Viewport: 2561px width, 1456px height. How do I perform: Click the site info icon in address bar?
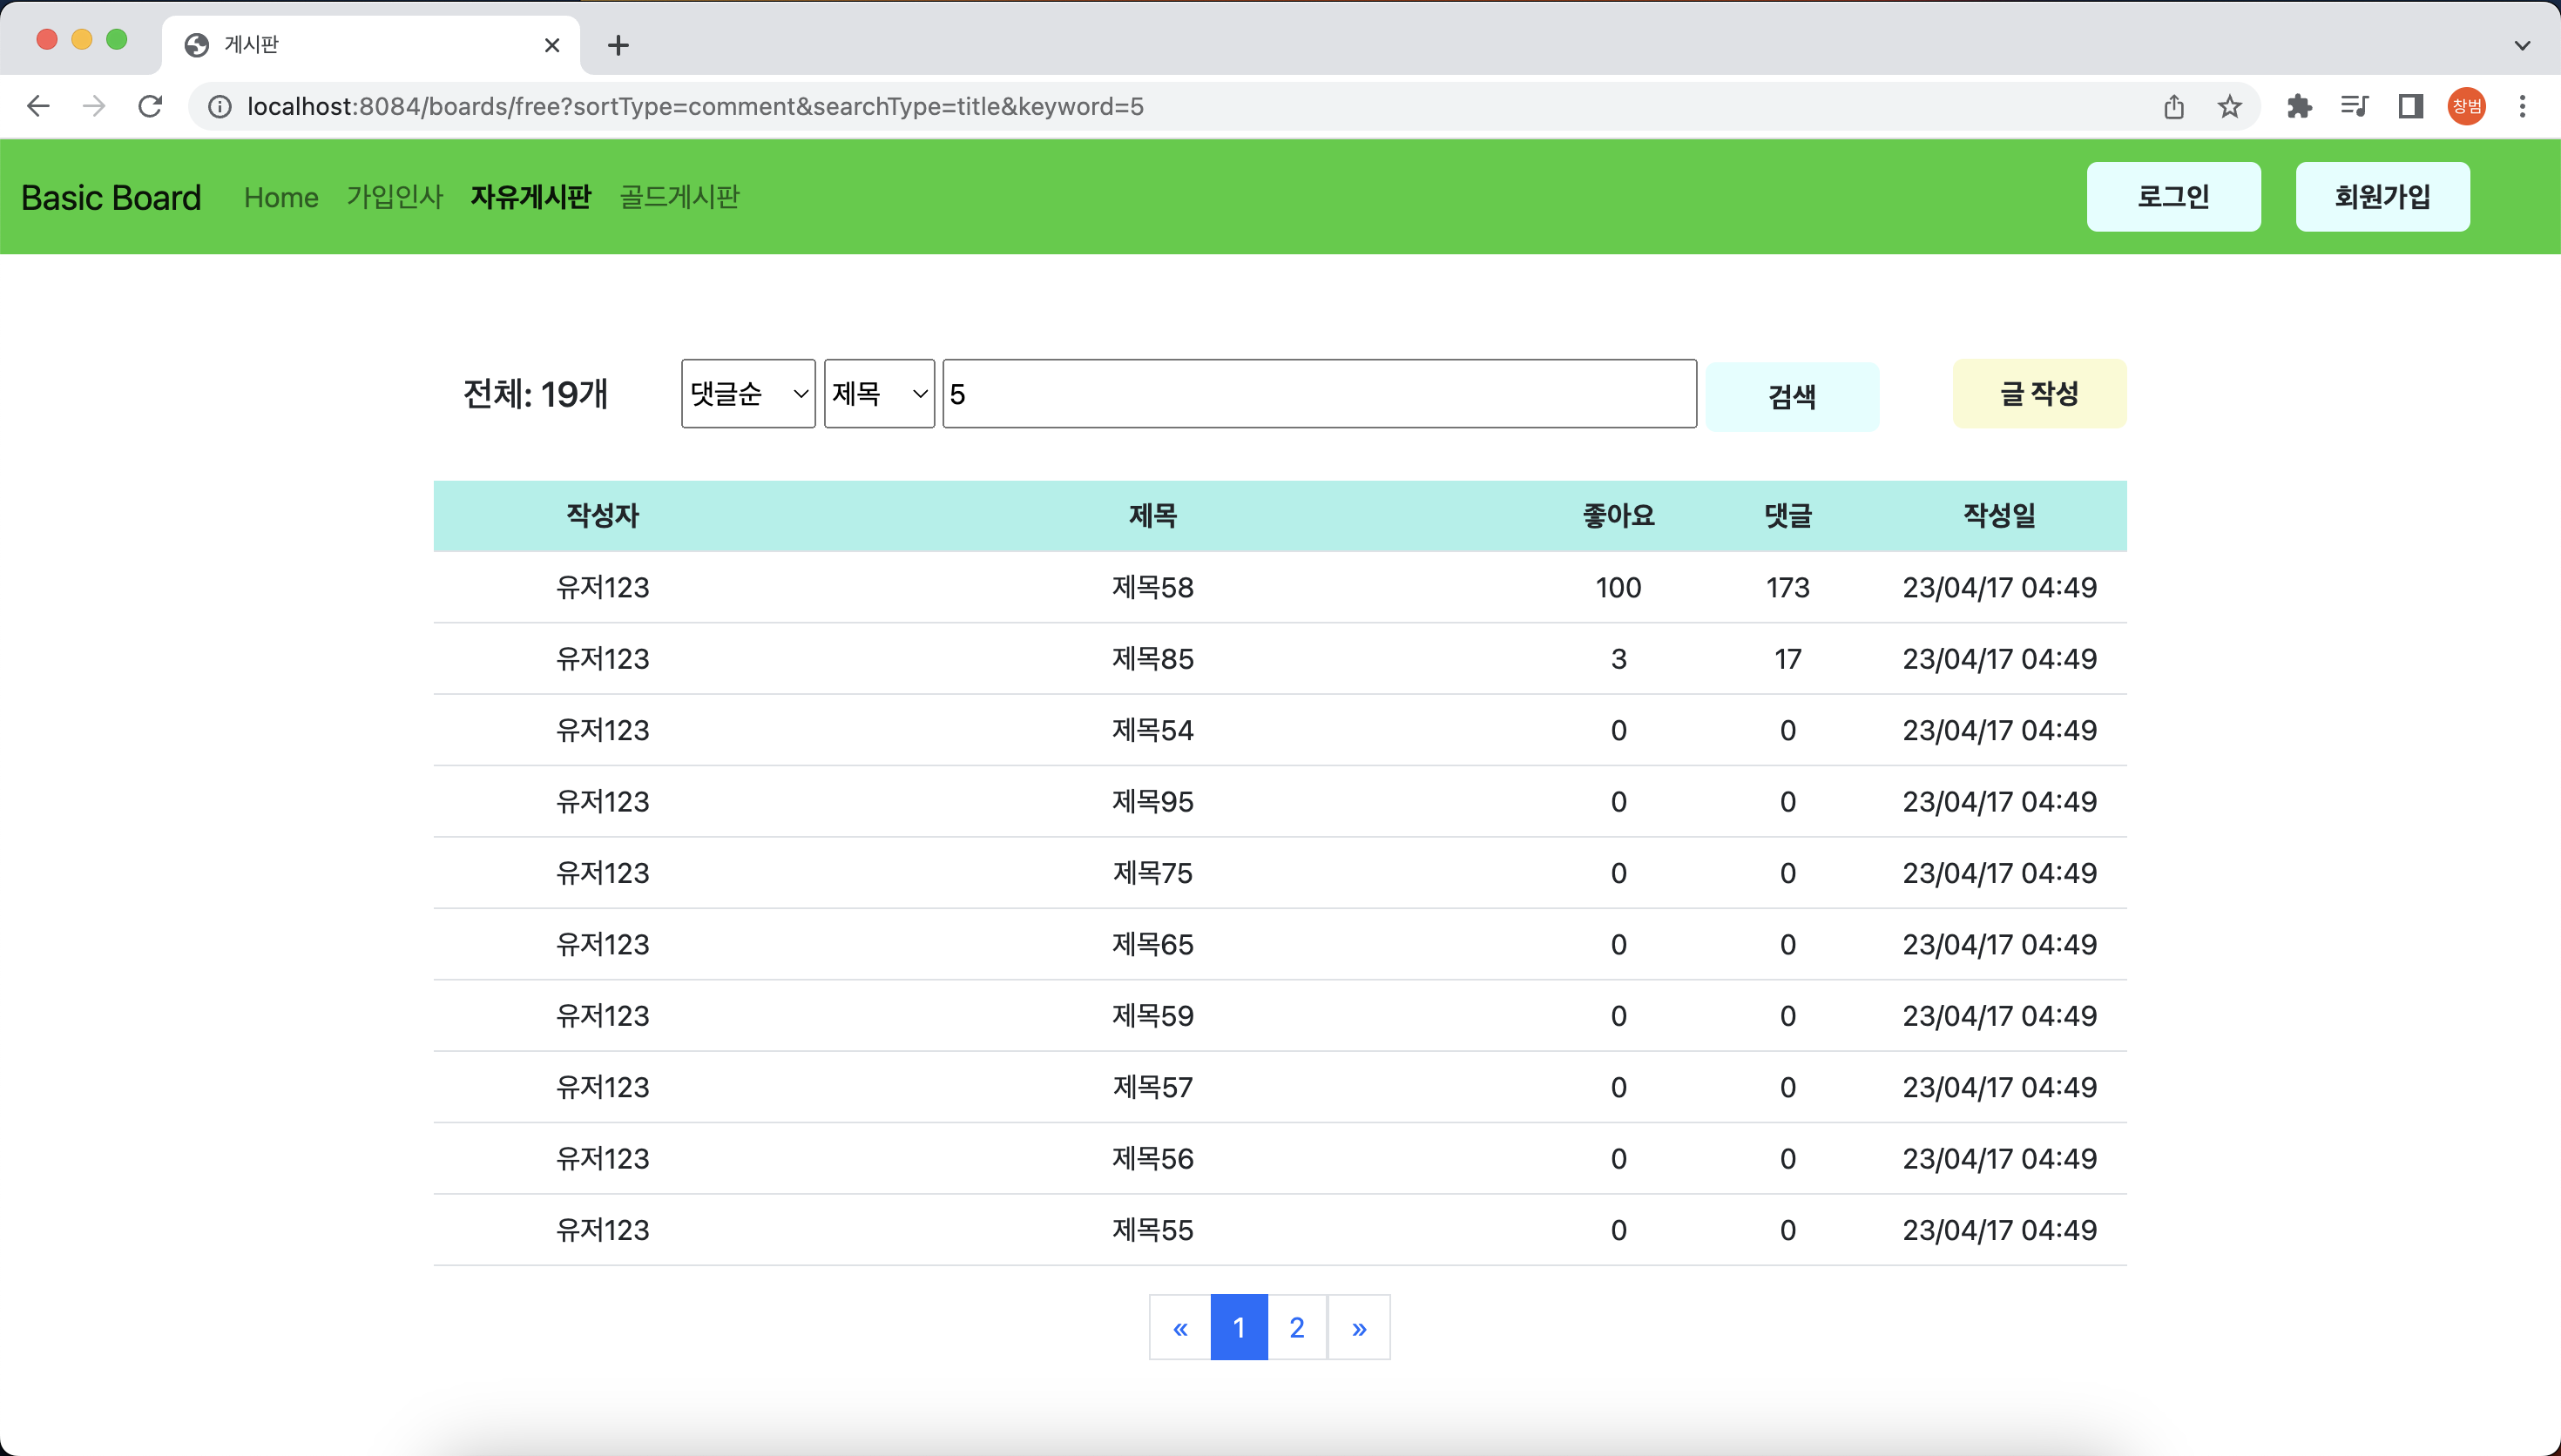pyautogui.click(x=220, y=106)
